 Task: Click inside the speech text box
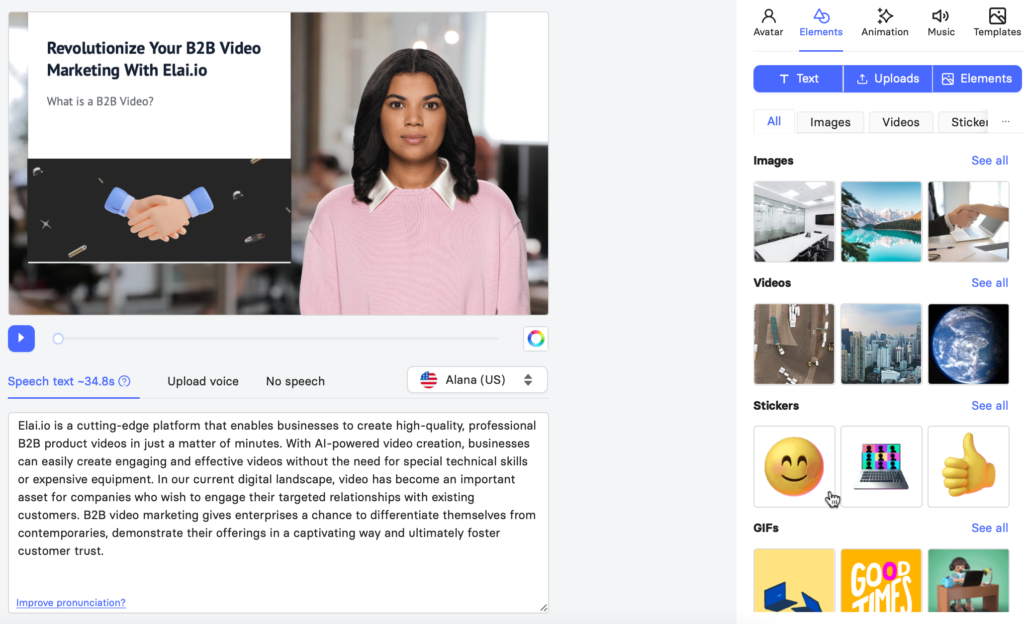[x=278, y=512]
